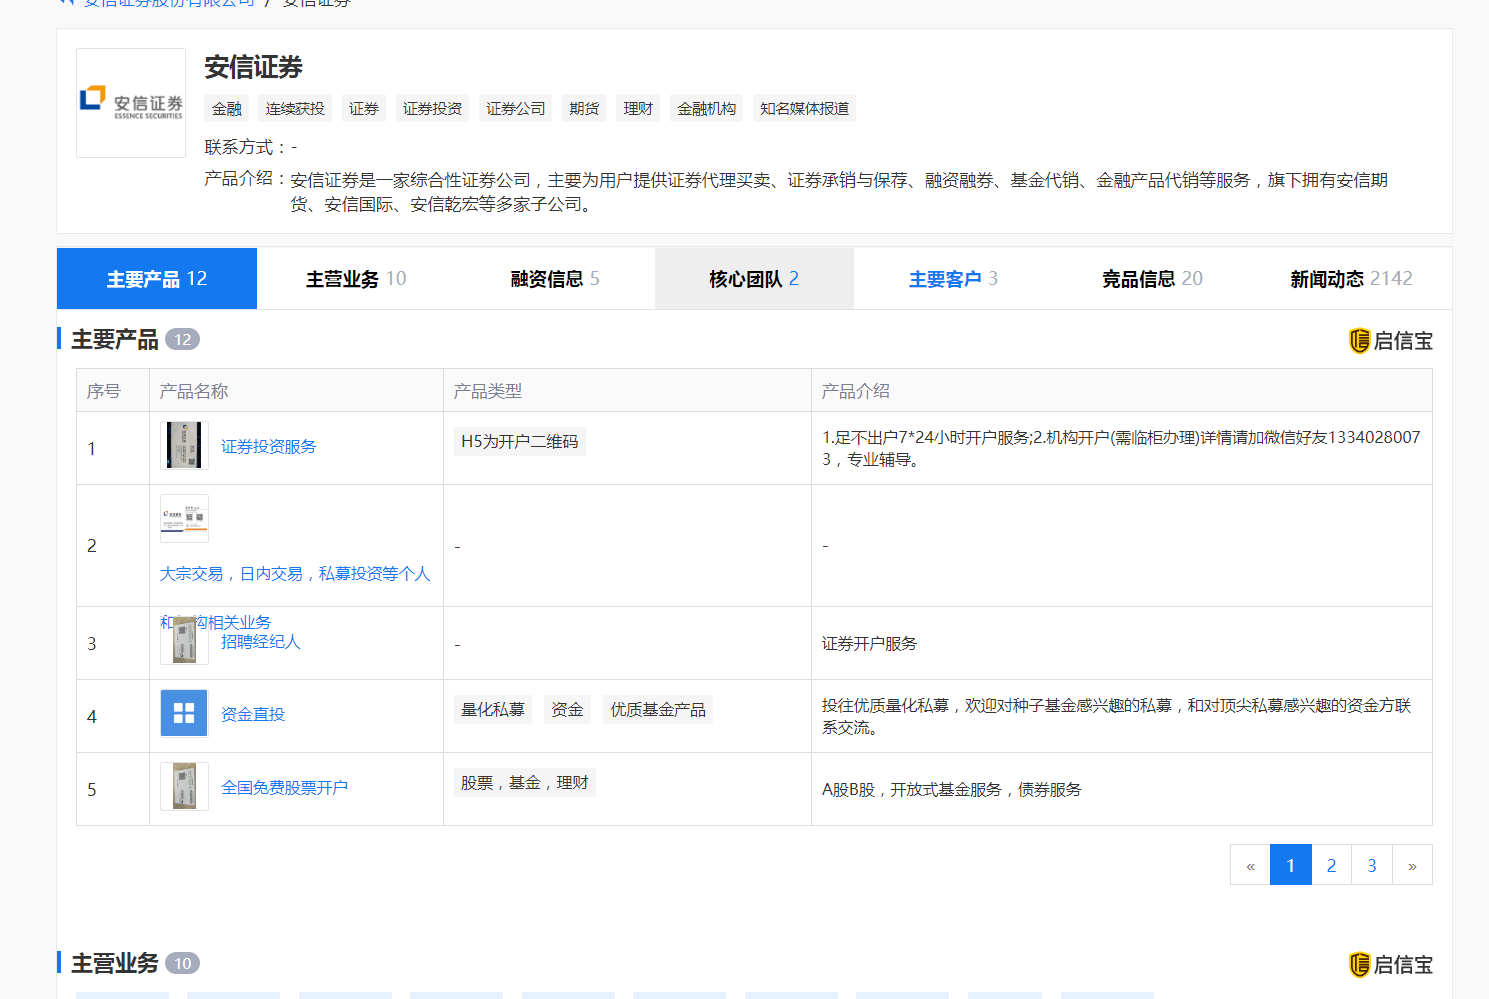This screenshot has height=999, width=1489.
Task: Open the 证券投资服务 product link
Action: coord(268,447)
